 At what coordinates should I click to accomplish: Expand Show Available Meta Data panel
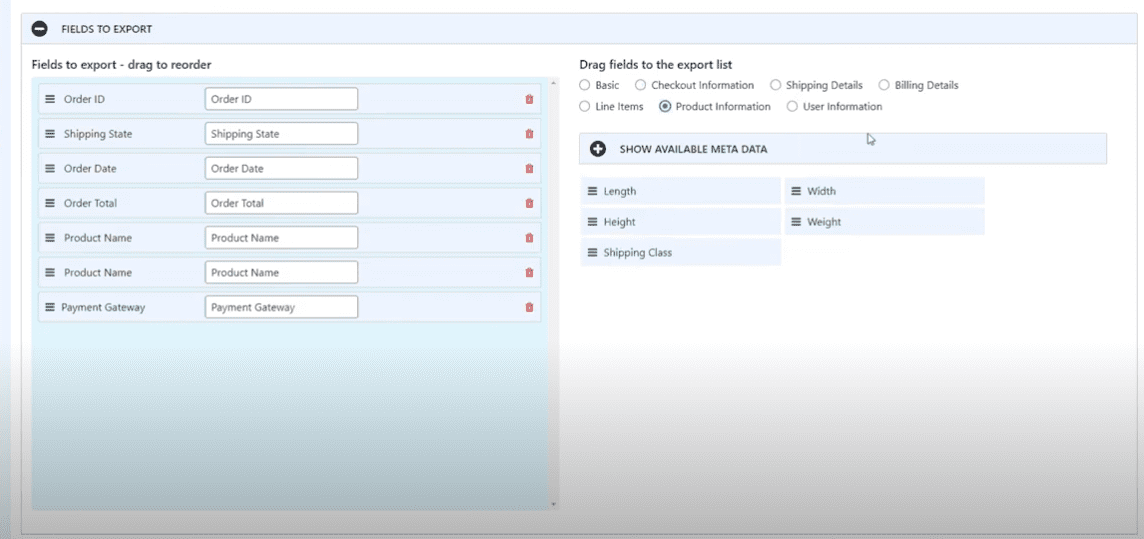pos(598,149)
